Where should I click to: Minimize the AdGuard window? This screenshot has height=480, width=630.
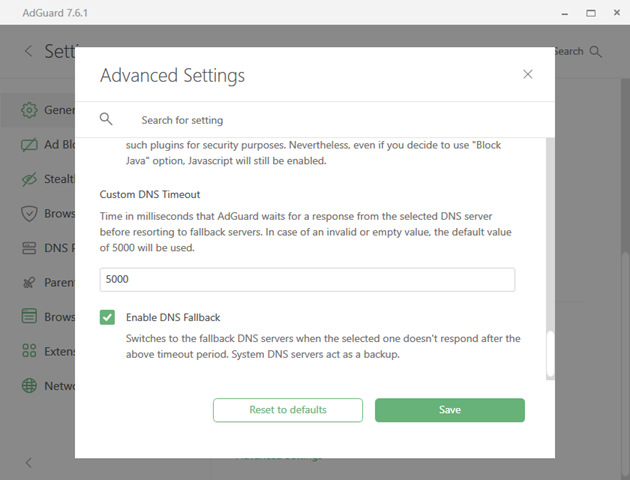pyautogui.click(x=555, y=12)
